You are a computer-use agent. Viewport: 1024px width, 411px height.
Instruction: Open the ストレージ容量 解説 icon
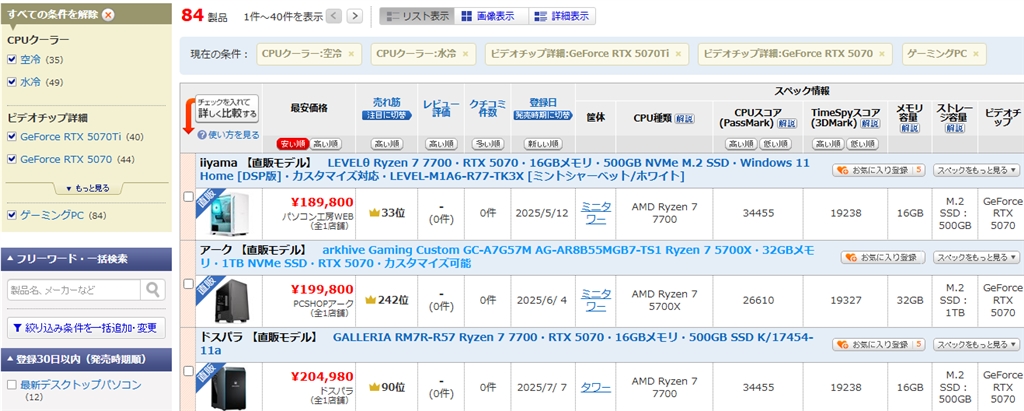click(x=955, y=129)
